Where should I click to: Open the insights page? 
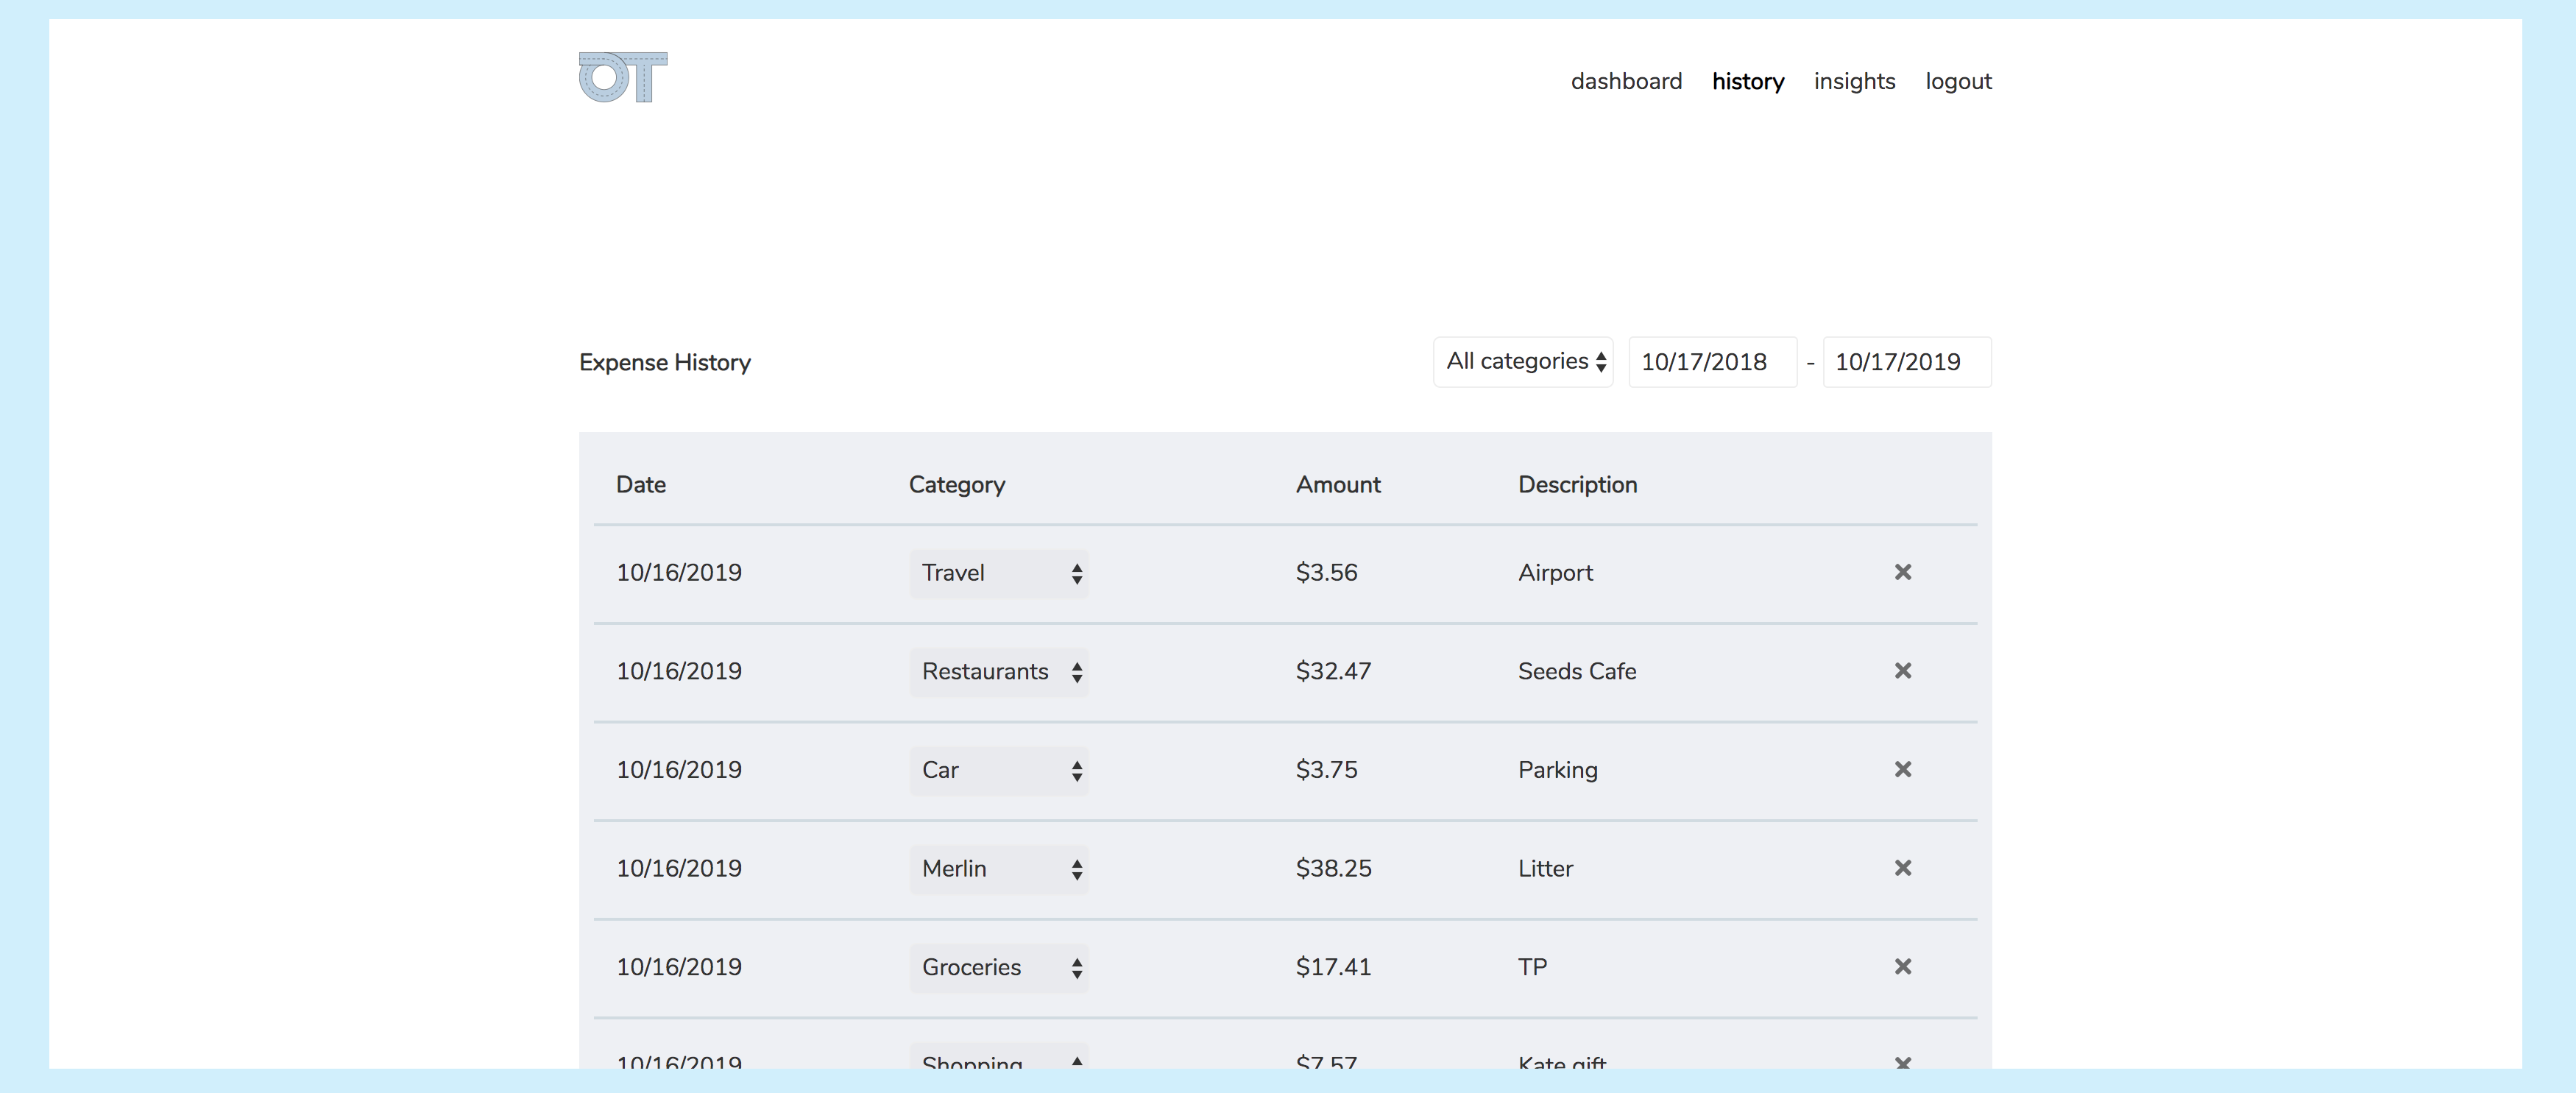(x=1854, y=81)
